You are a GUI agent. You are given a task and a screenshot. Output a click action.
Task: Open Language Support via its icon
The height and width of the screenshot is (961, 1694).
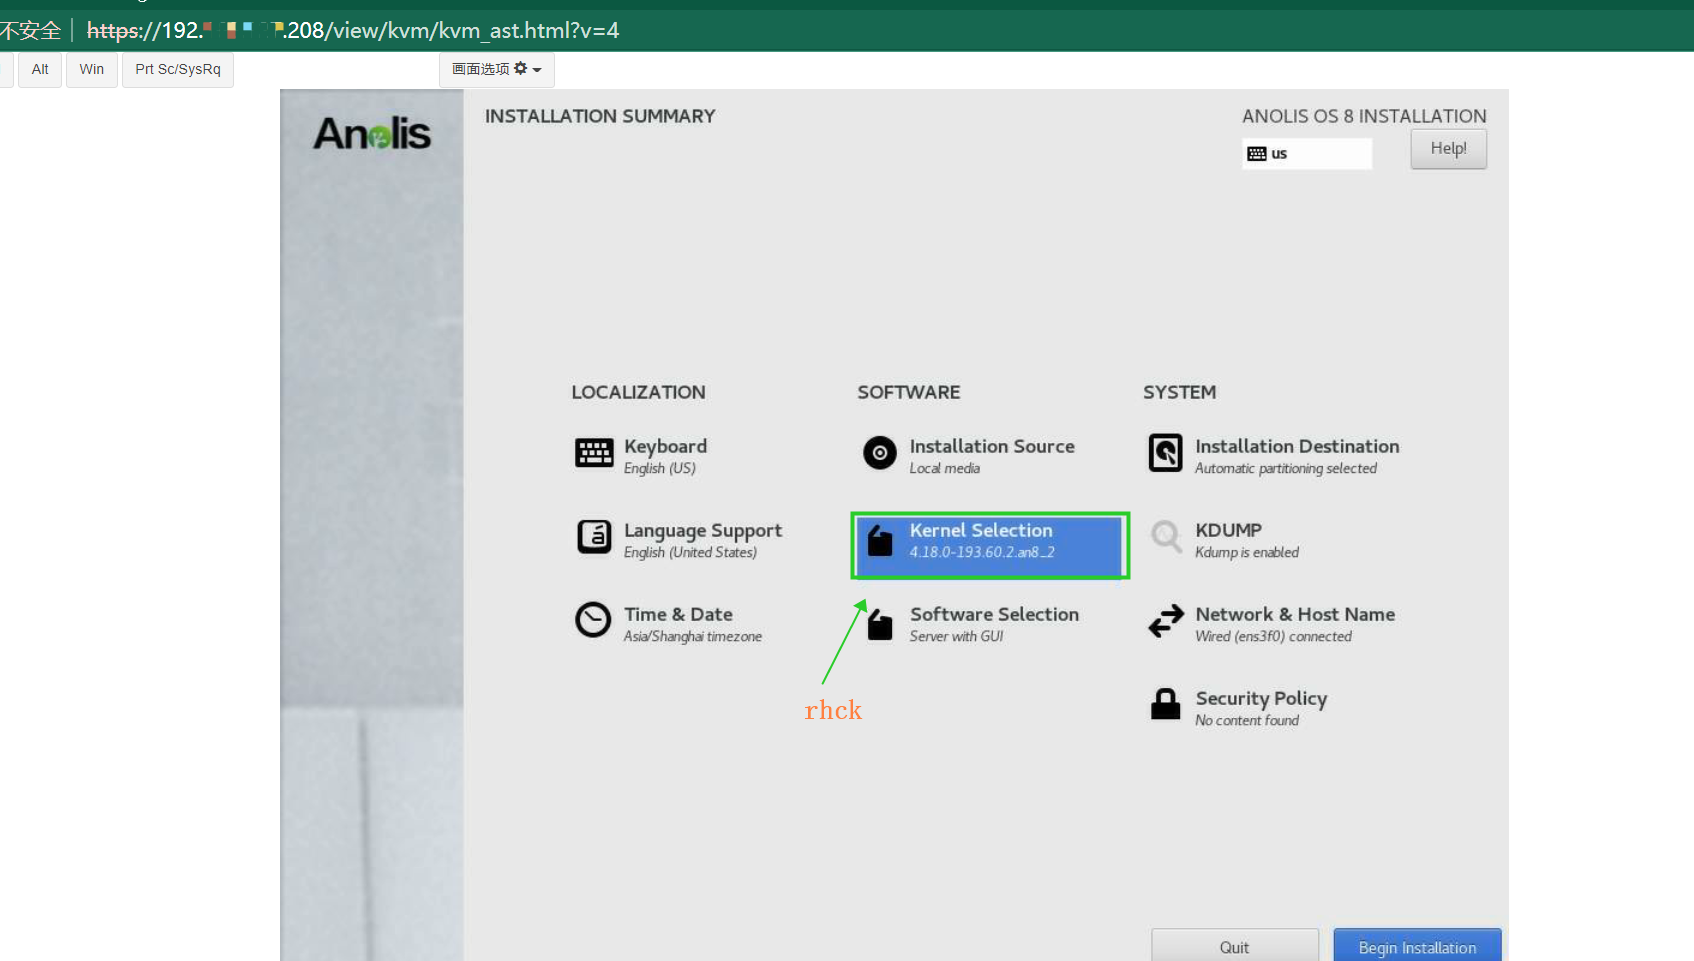click(x=594, y=537)
